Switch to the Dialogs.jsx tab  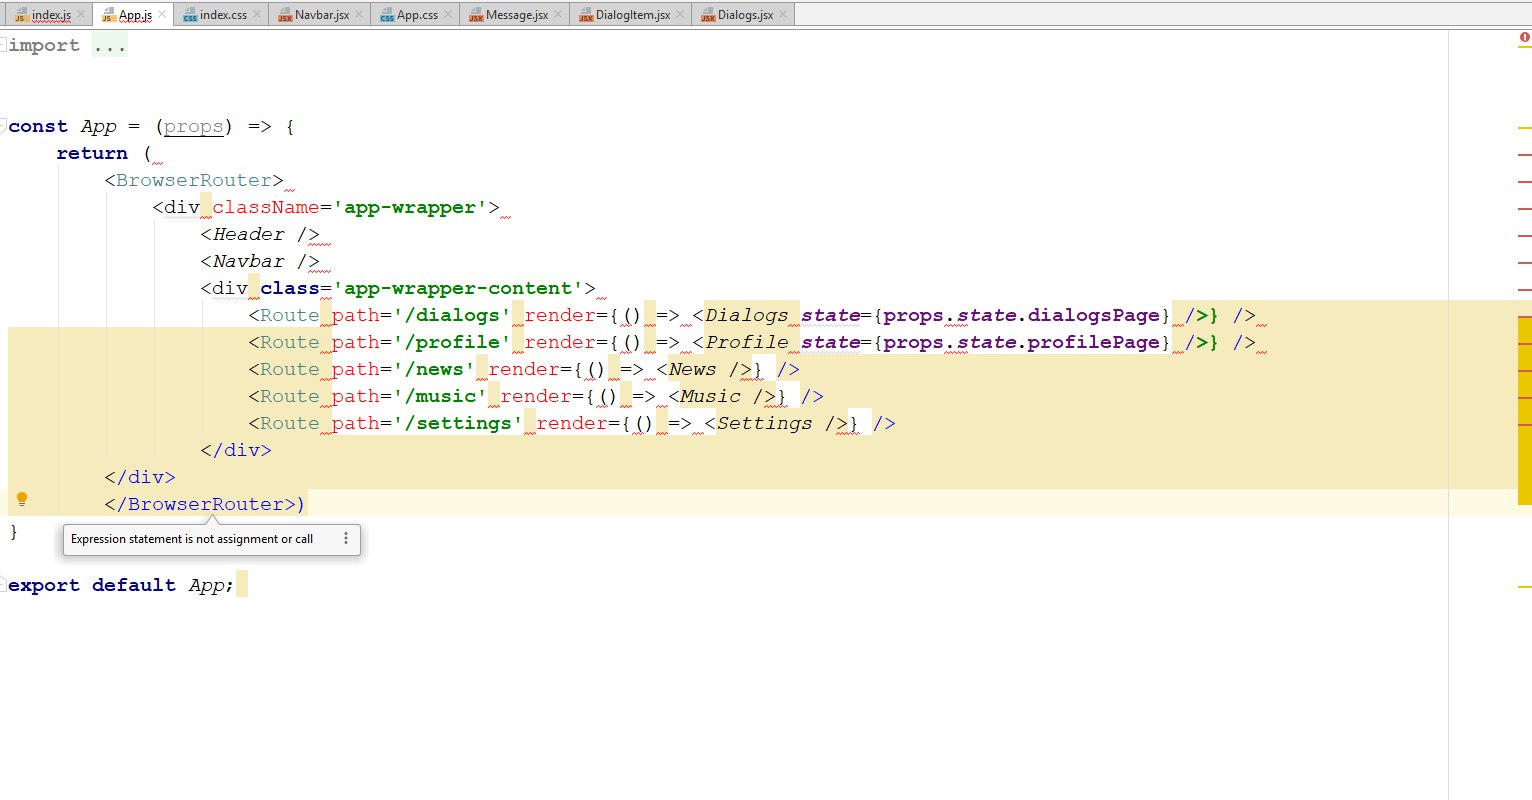[745, 15]
